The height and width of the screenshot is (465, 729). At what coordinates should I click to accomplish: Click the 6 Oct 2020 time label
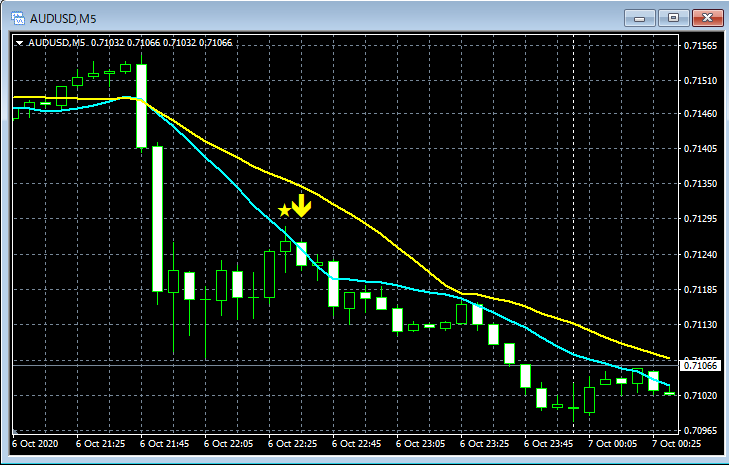pyautogui.click(x=35, y=444)
